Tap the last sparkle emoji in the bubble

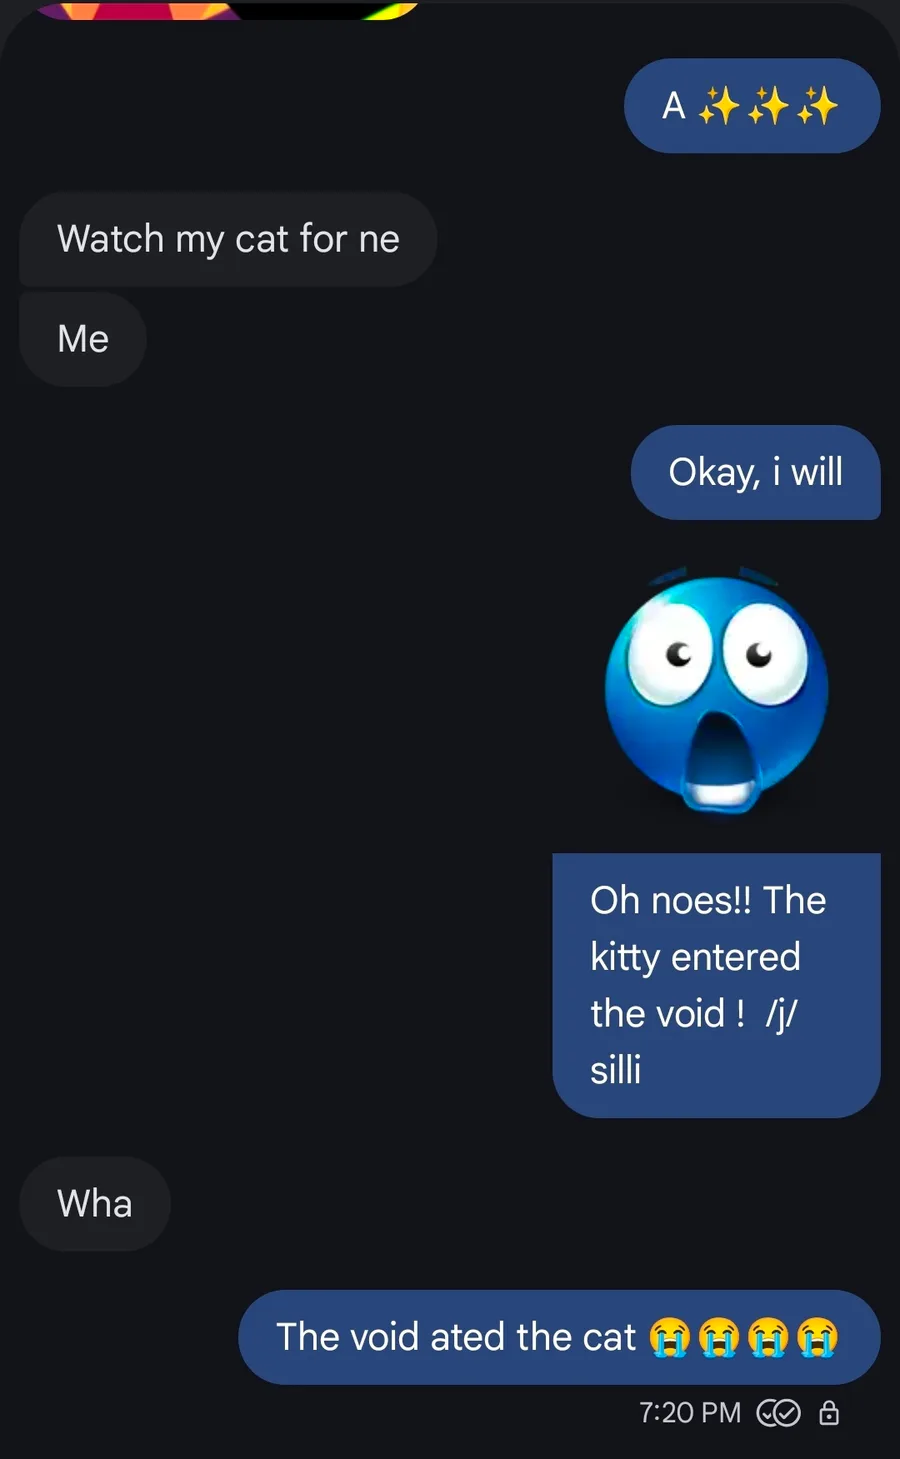(817, 105)
